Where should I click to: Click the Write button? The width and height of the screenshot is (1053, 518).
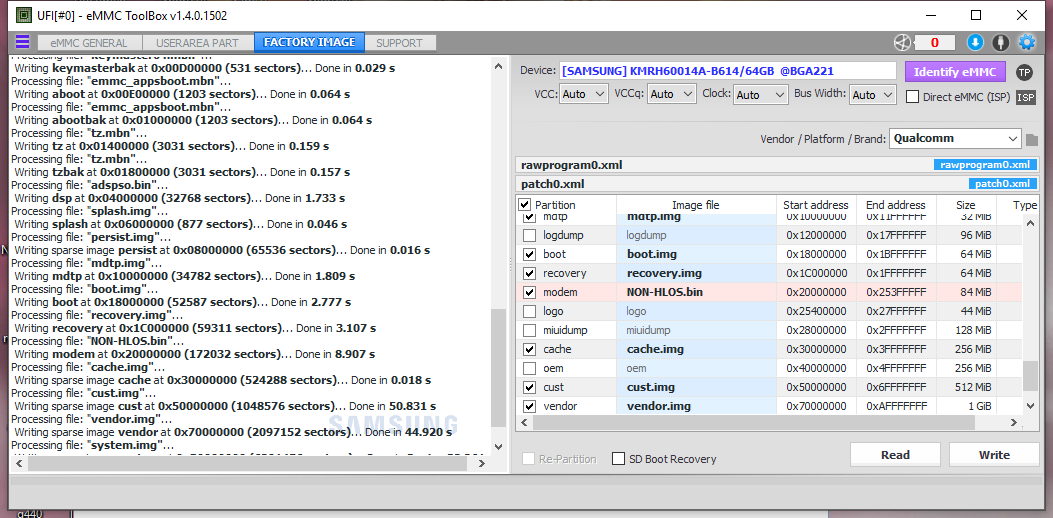994,455
